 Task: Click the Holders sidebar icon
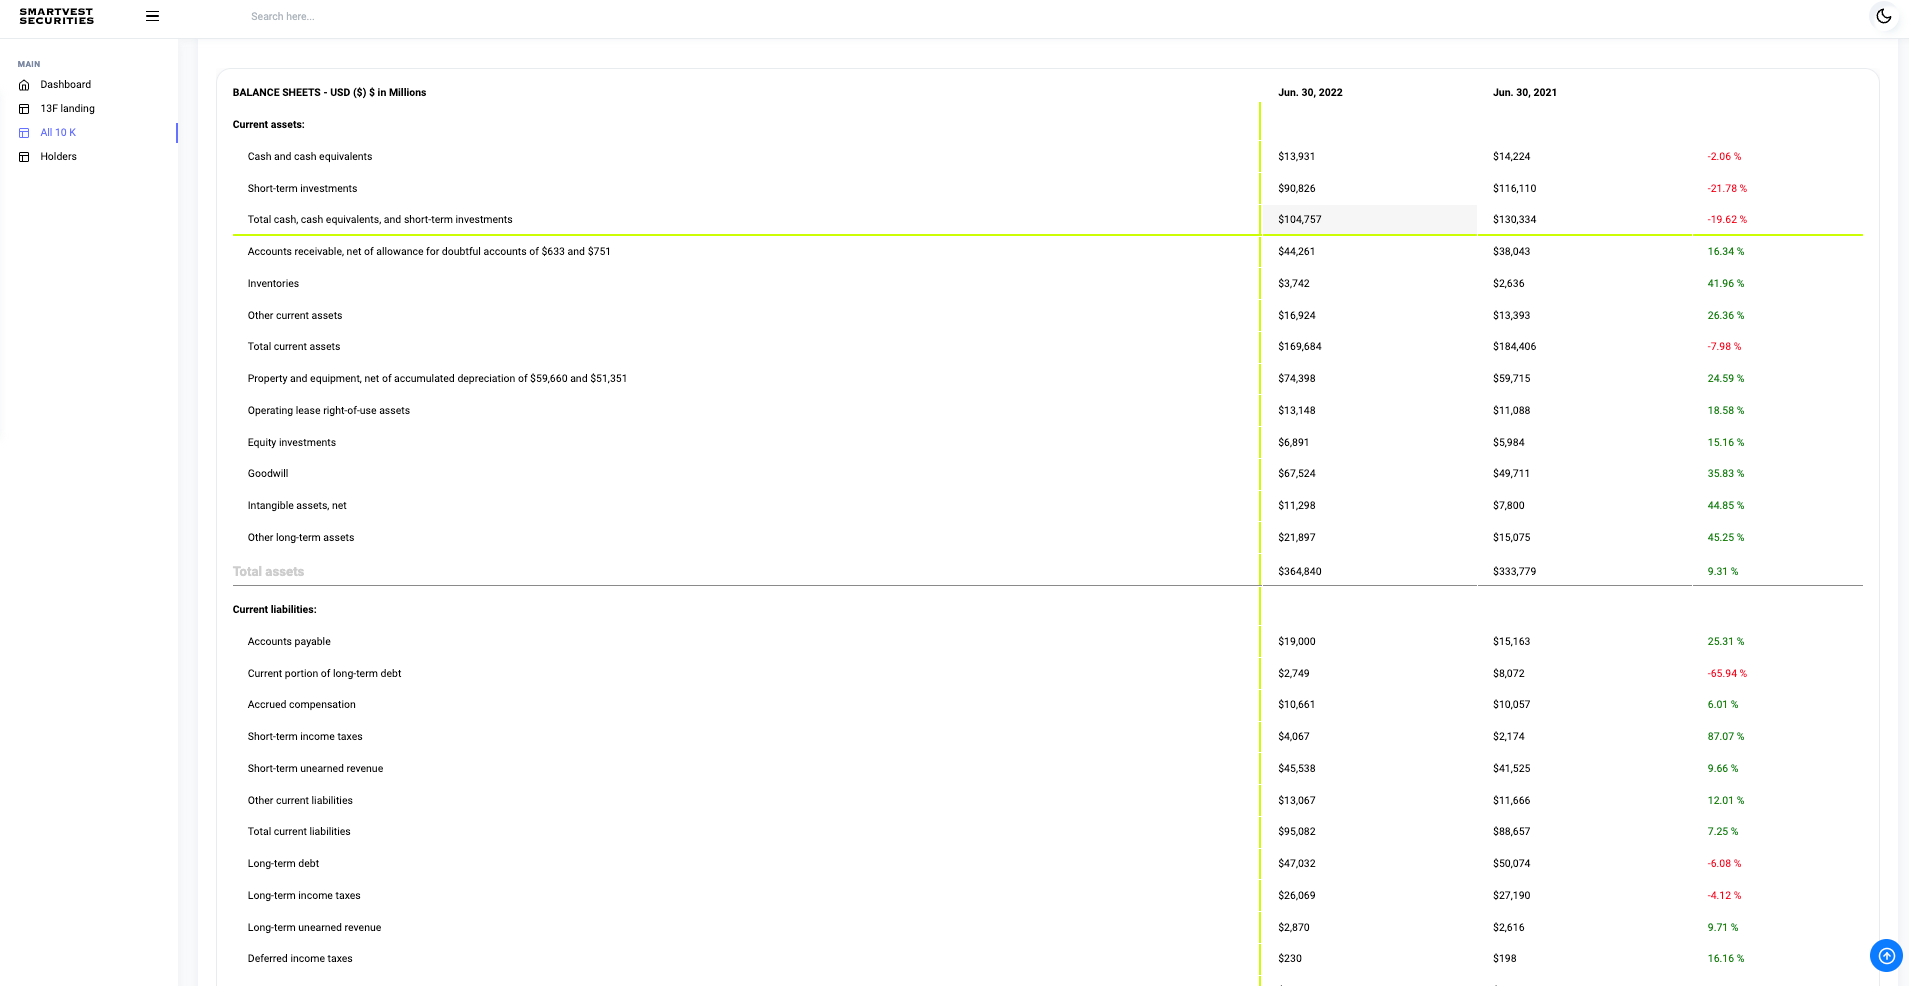24,157
